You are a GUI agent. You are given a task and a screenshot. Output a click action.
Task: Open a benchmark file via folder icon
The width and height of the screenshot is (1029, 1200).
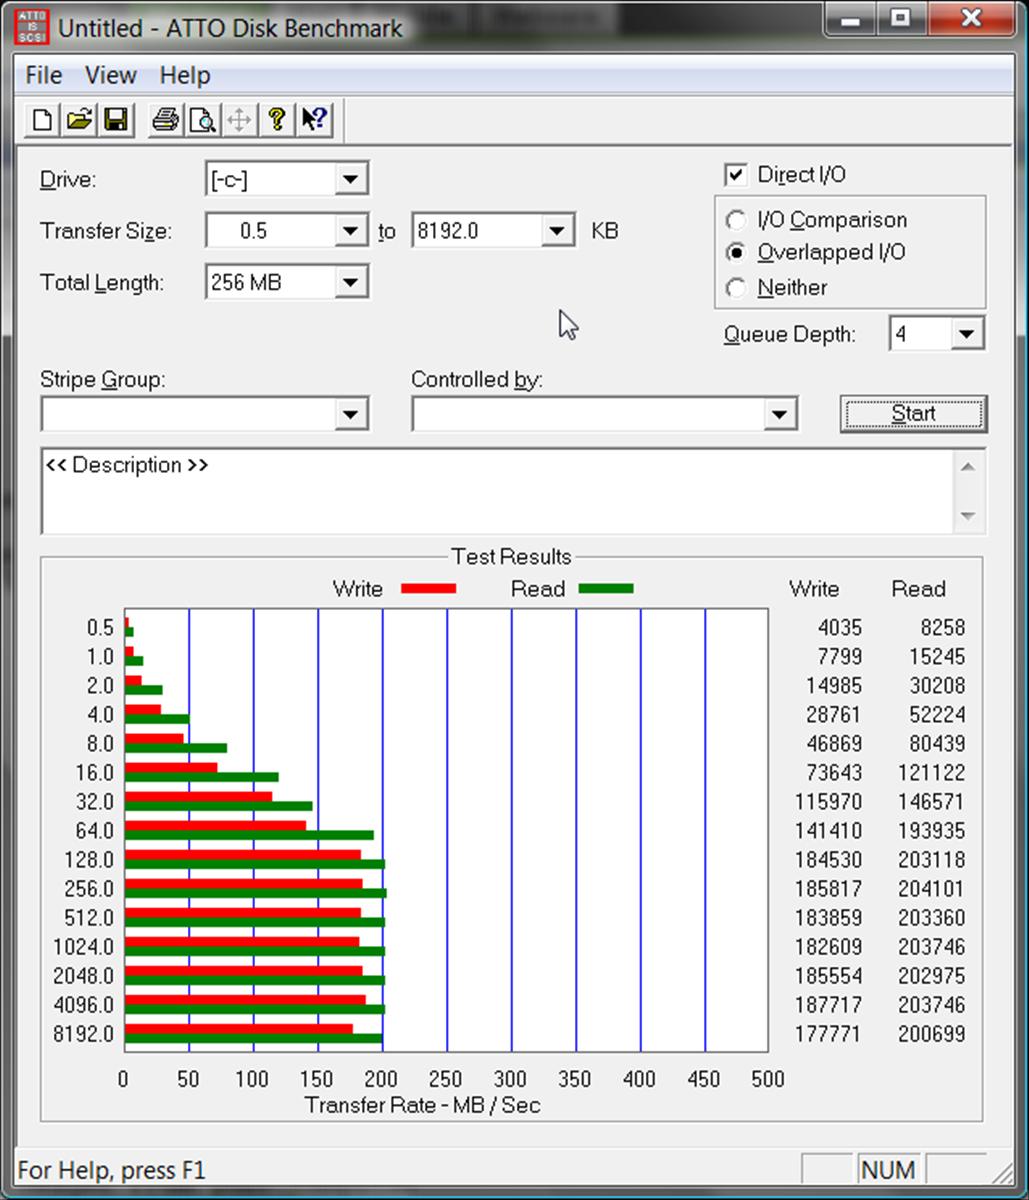pos(79,121)
